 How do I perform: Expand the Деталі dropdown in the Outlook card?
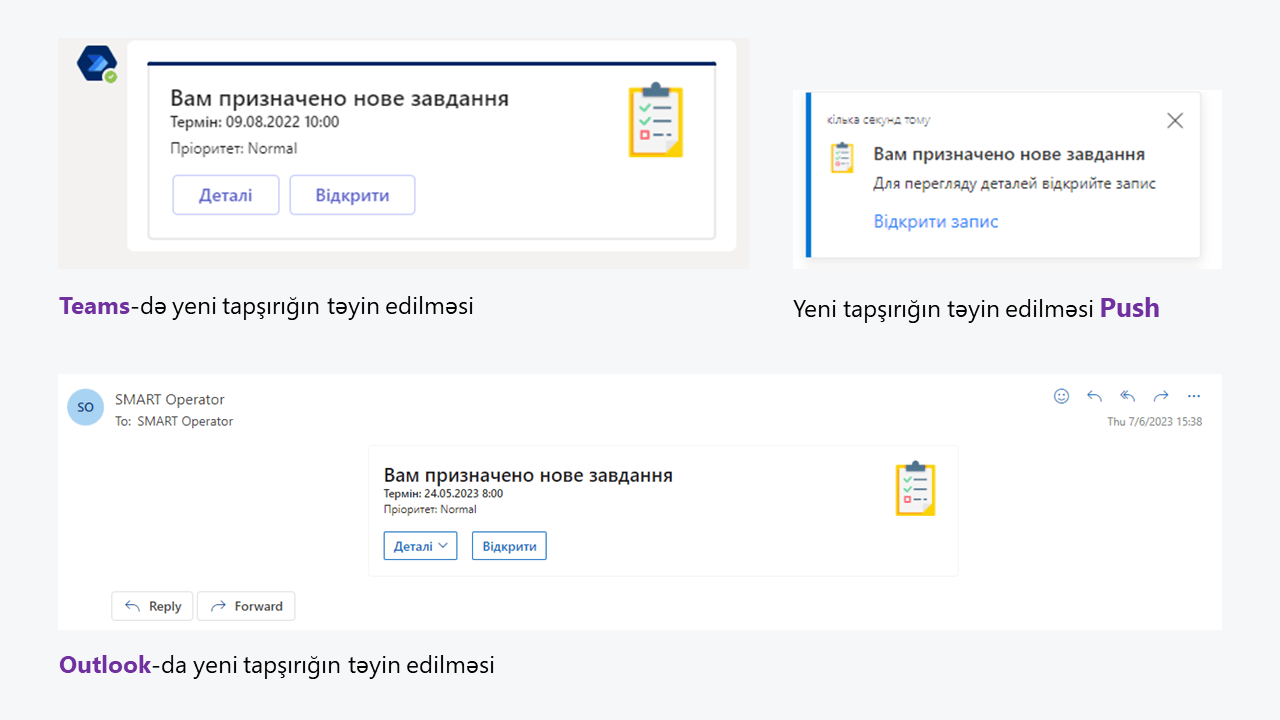[420, 546]
